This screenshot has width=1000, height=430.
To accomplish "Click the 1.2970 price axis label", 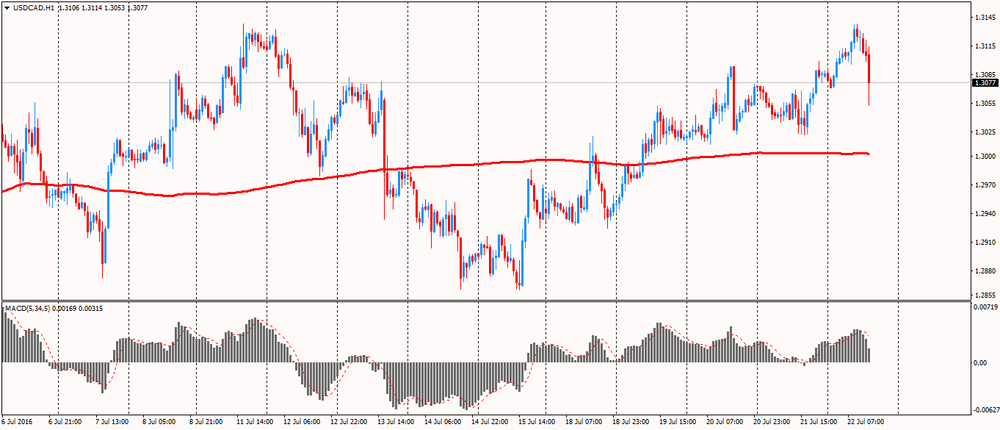I will click(983, 185).
